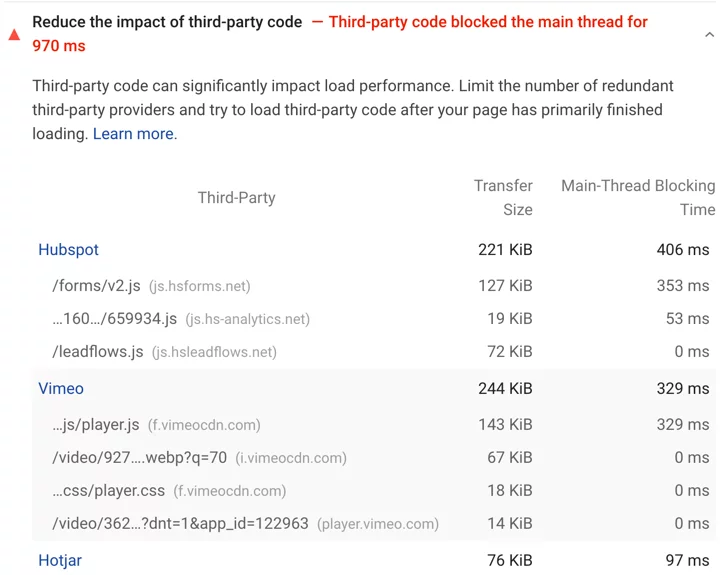Image resolution: width=723 pixels, height=575 pixels.
Task: Click the /forms/v2.js resource URL
Action: coord(96,286)
